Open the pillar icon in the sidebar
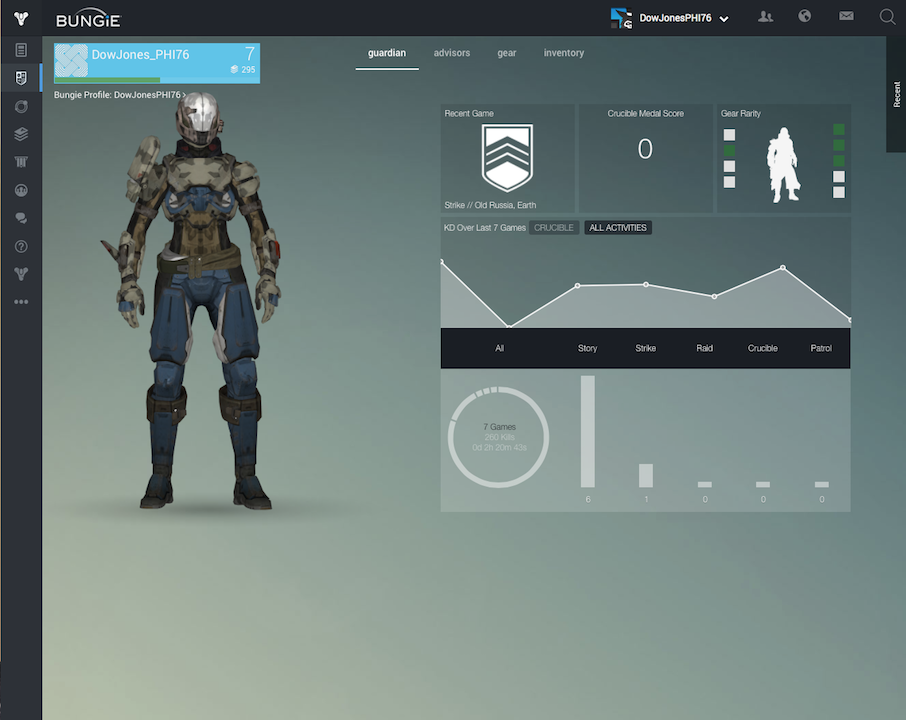906x720 pixels. point(21,162)
